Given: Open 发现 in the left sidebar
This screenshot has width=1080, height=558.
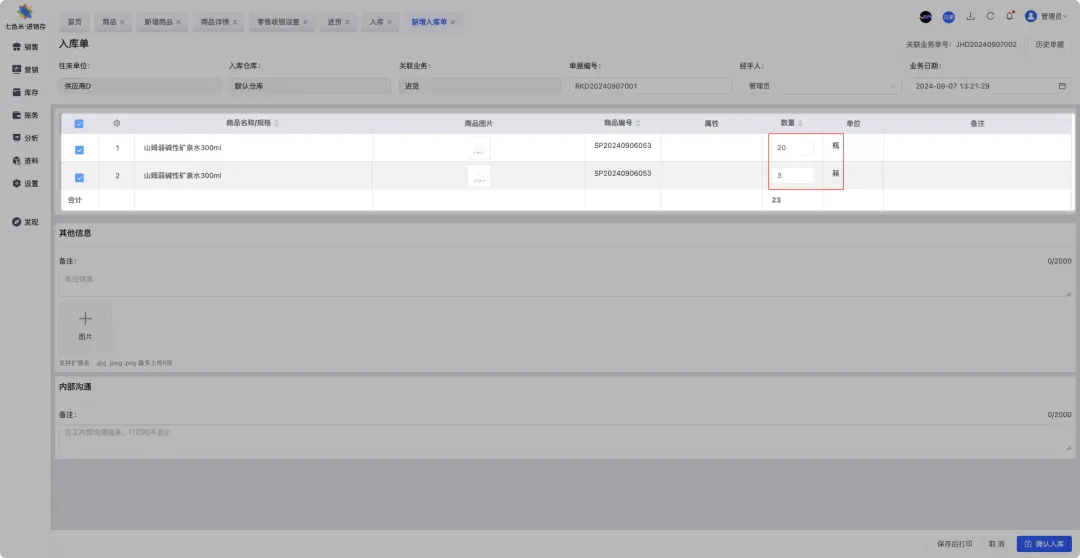Looking at the screenshot, I should point(26,222).
